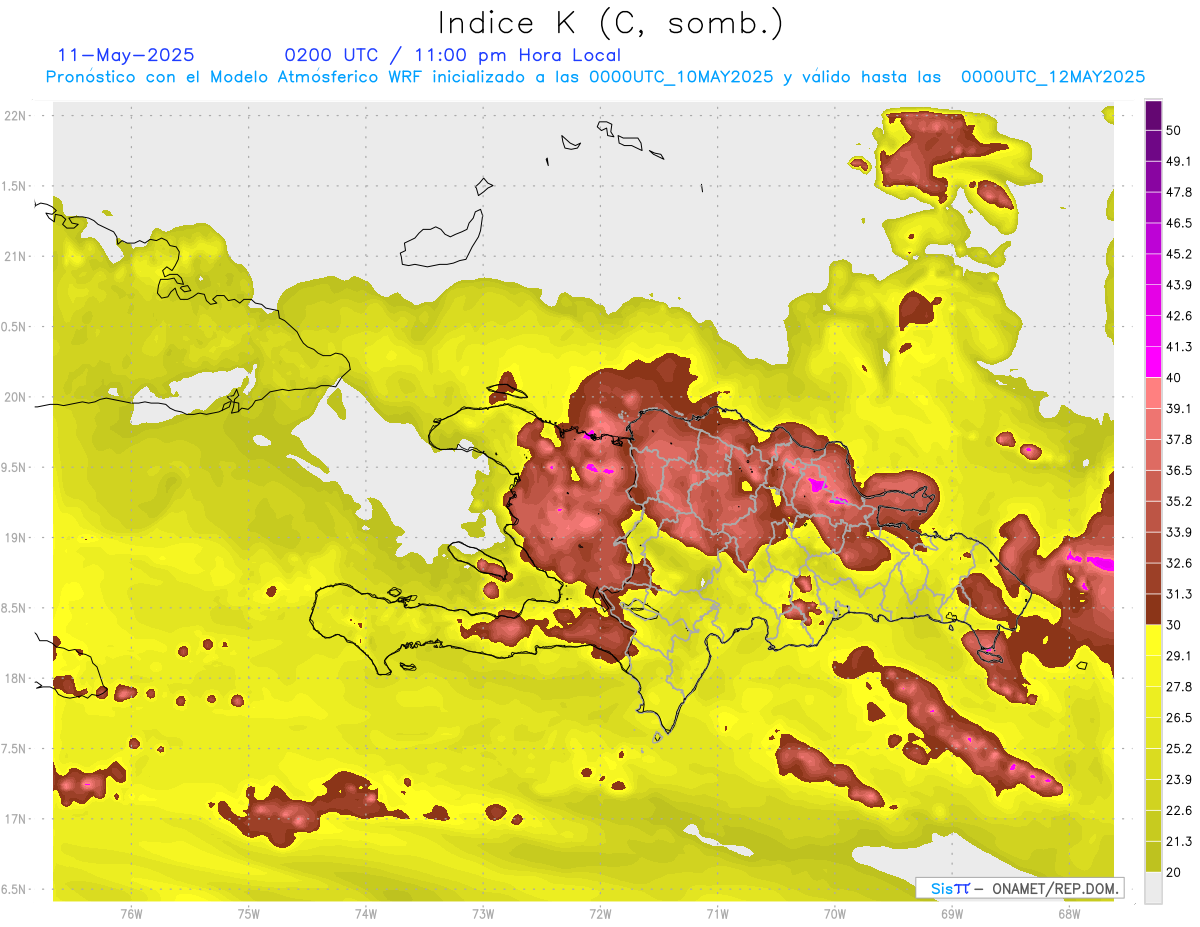Click the "47.8" value on the color scale

1179,192
